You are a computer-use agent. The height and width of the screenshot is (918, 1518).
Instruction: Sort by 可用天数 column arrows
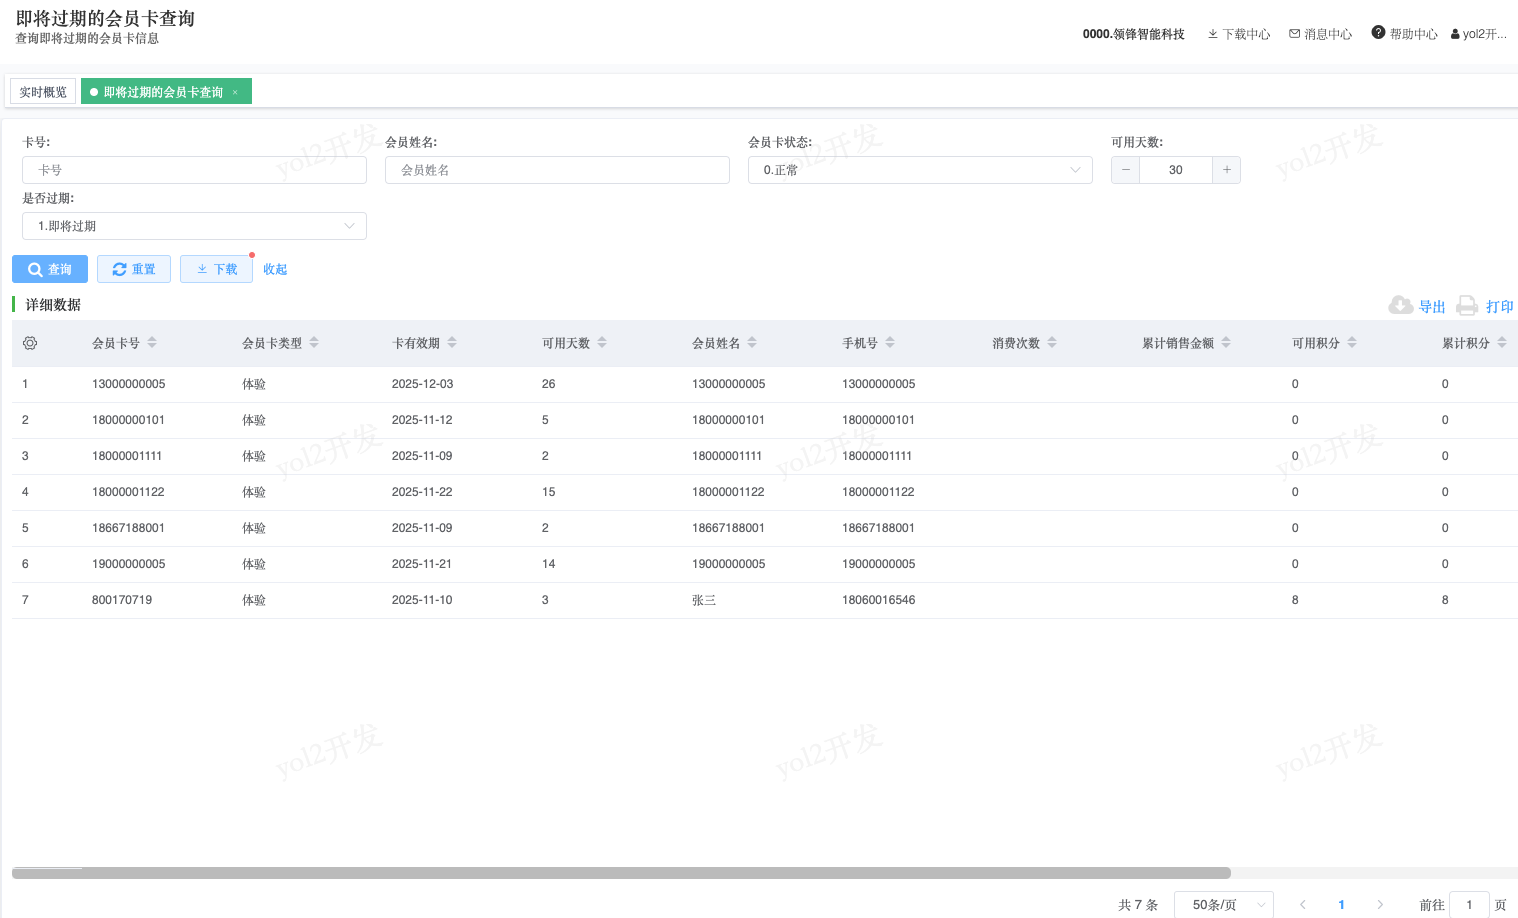pos(602,343)
